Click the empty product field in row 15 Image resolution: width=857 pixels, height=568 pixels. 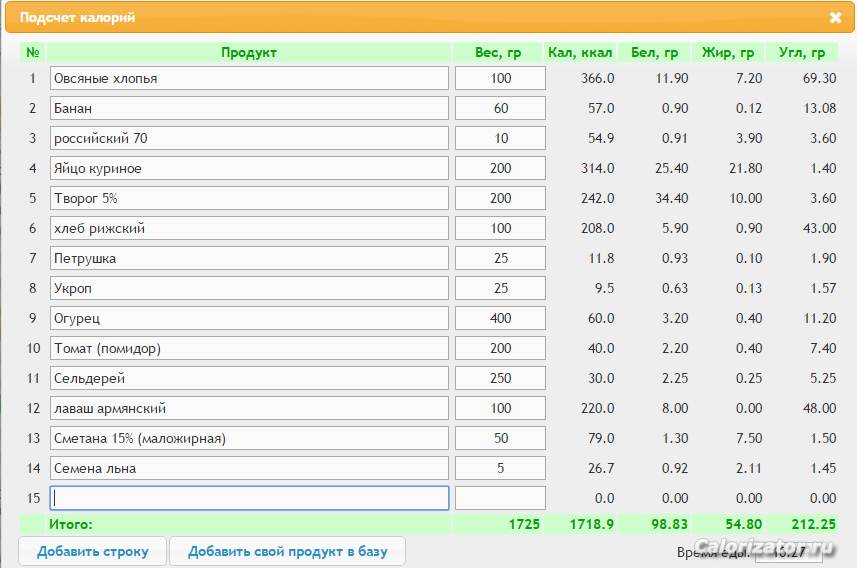[x=249, y=498]
